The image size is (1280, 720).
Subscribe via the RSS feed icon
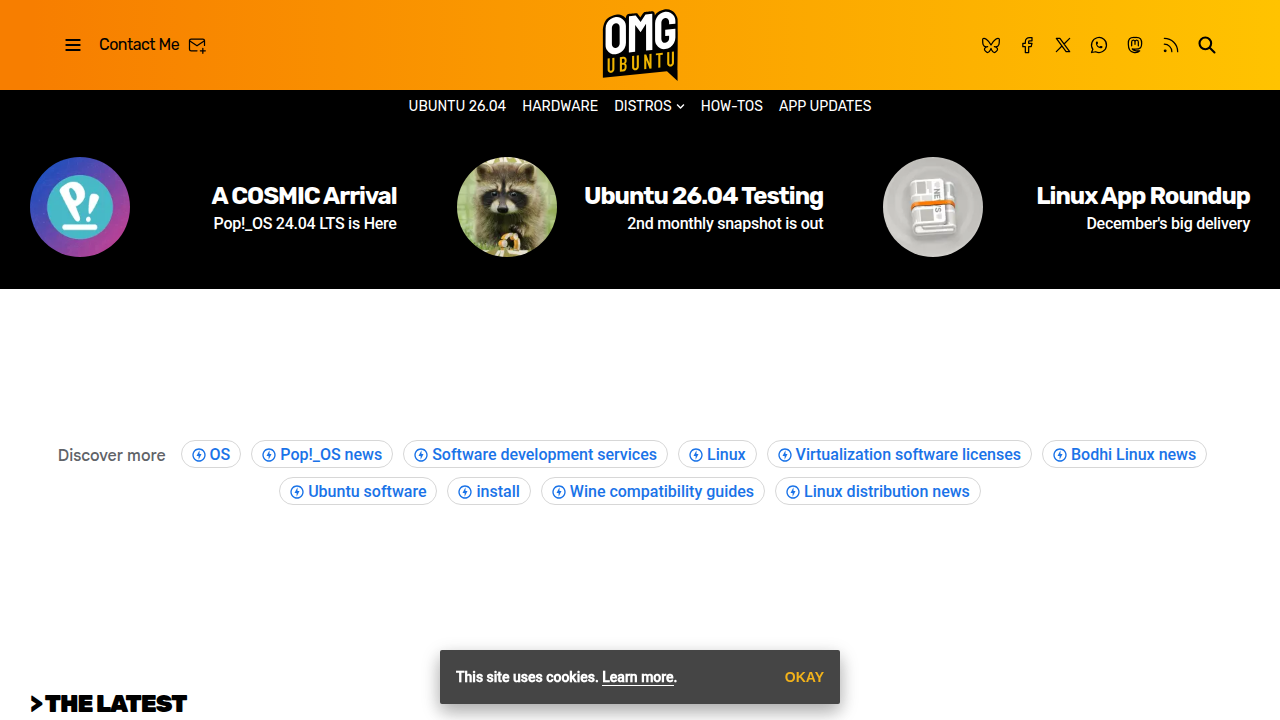click(x=1171, y=45)
